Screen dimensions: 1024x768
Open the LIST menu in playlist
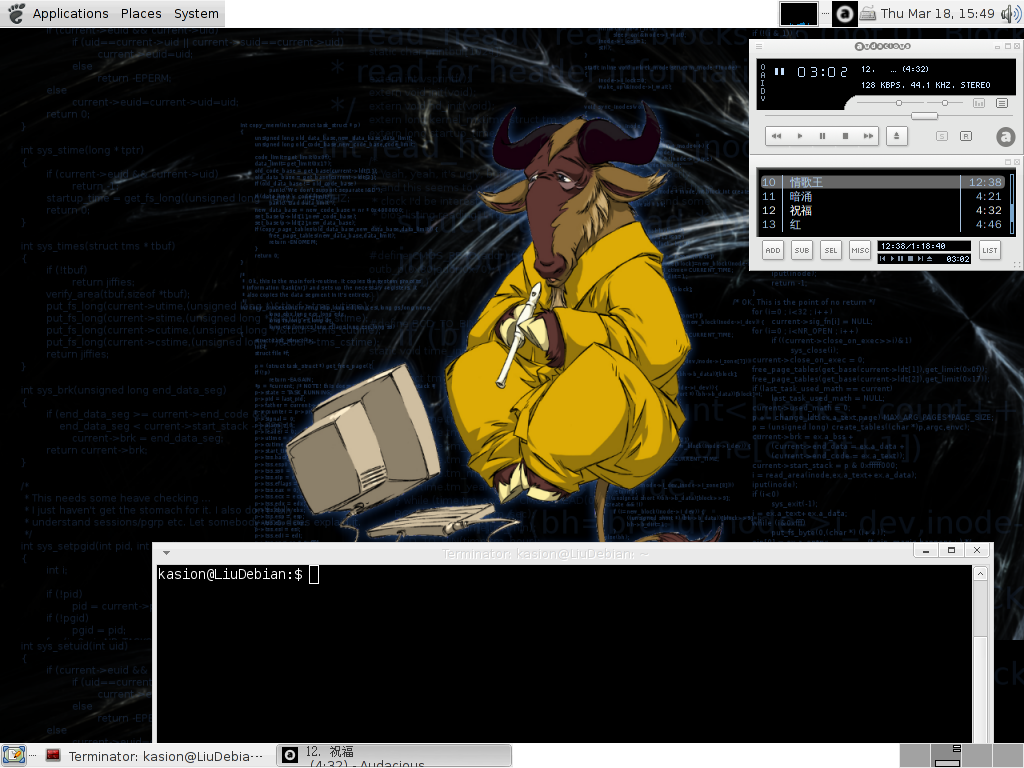point(990,250)
